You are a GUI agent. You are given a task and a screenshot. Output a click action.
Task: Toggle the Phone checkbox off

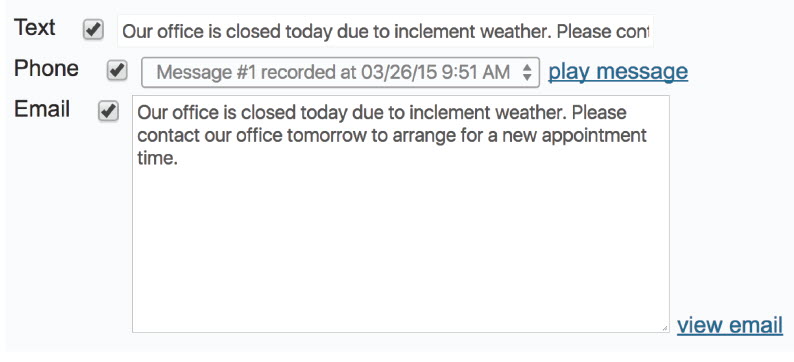click(117, 70)
